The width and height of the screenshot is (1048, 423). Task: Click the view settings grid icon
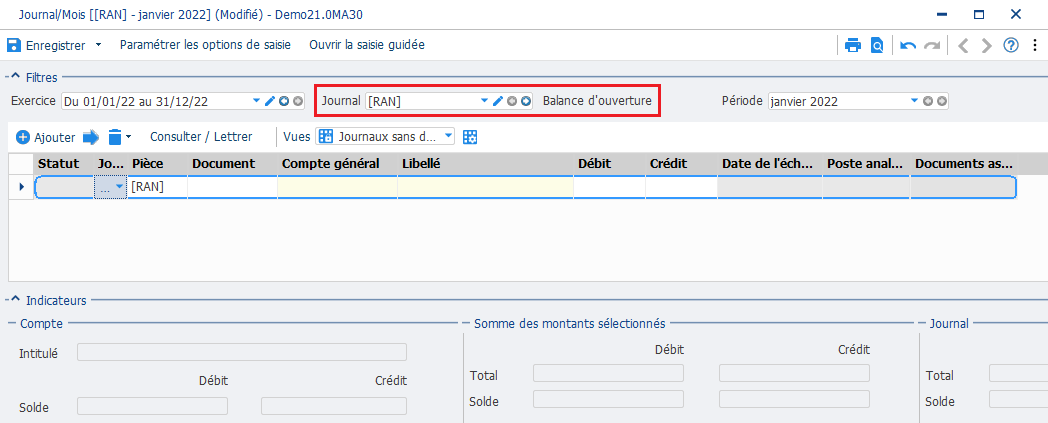(471, 137)
